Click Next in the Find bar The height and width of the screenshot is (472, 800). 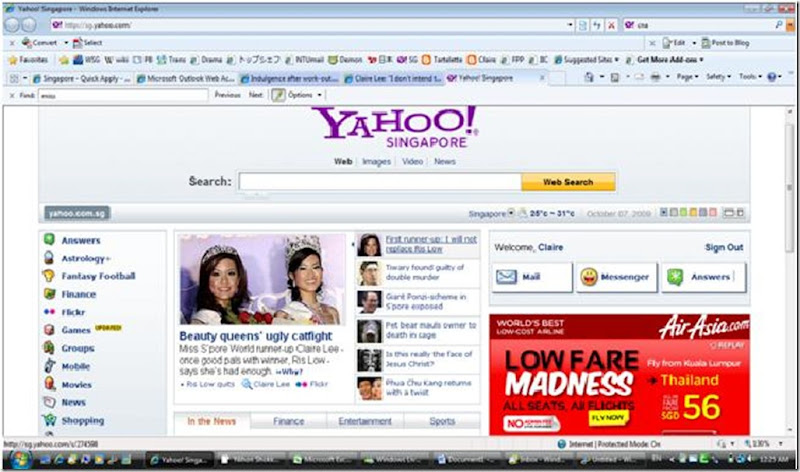tap(256, 95)
